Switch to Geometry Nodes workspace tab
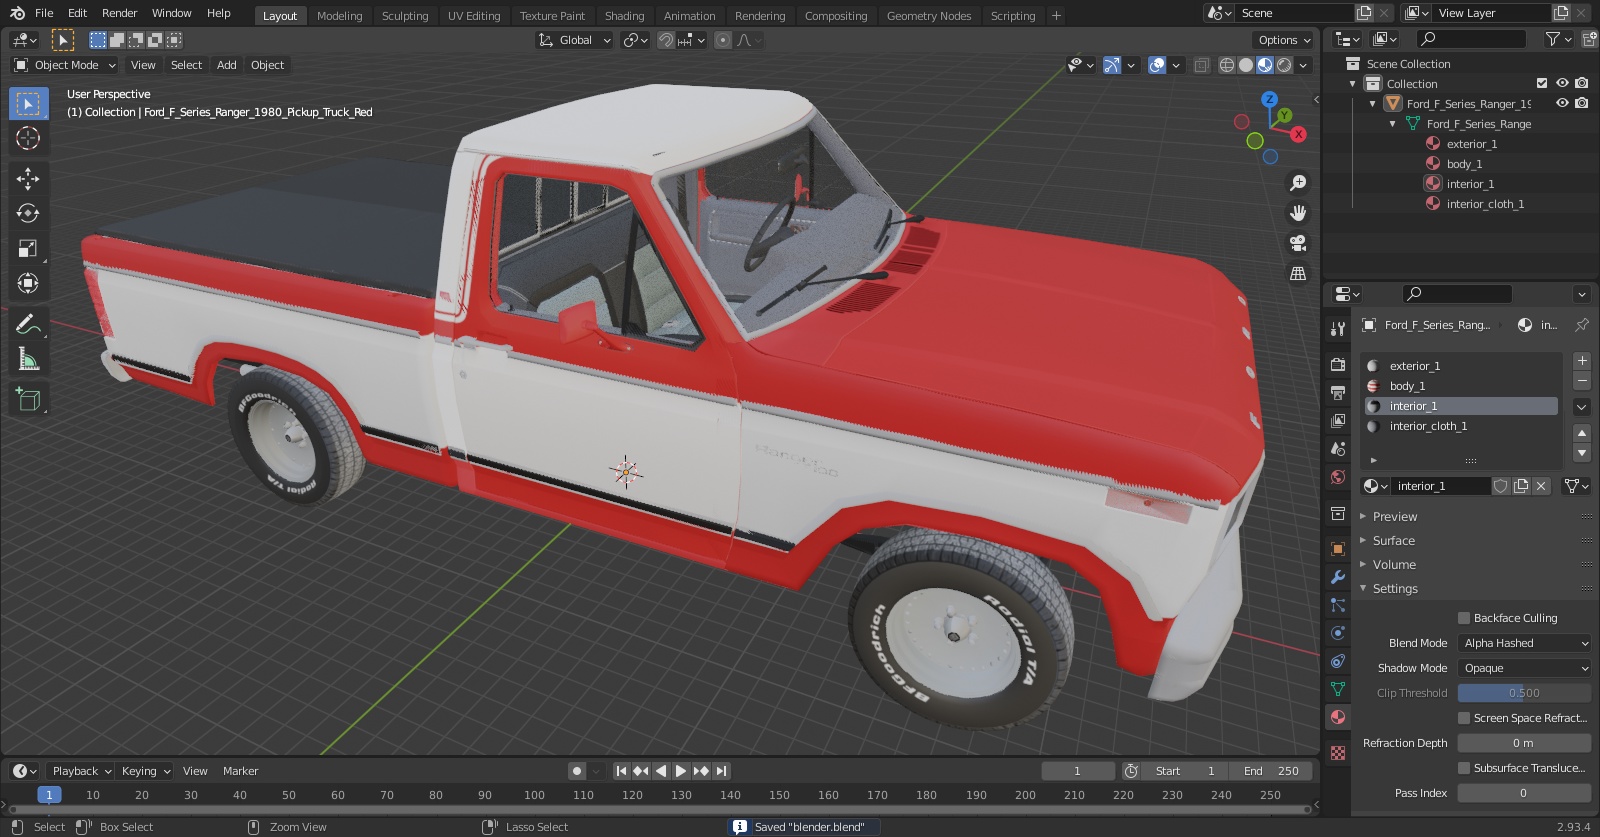 [929, 15]
